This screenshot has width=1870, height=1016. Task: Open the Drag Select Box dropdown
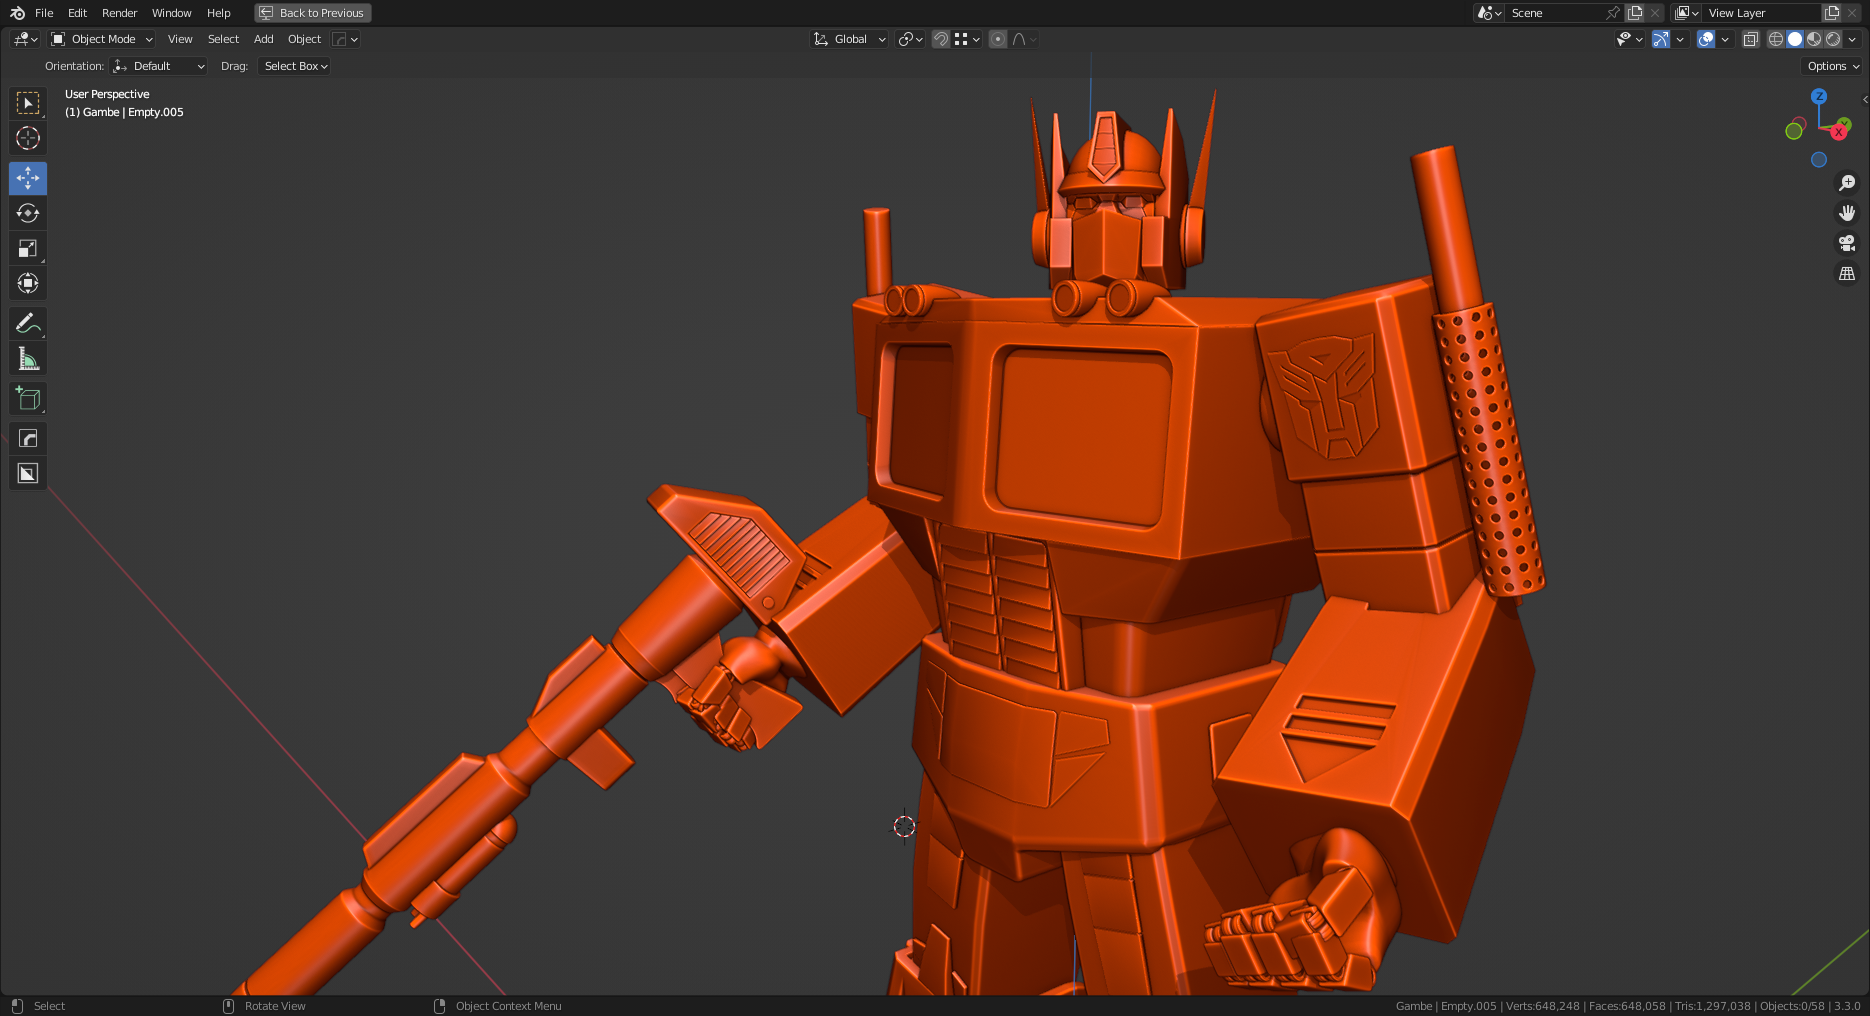(x=294, y=66)
